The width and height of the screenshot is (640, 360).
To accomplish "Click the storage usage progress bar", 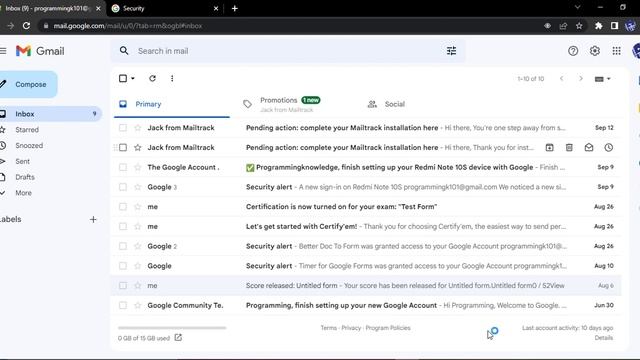I will 172,327.
